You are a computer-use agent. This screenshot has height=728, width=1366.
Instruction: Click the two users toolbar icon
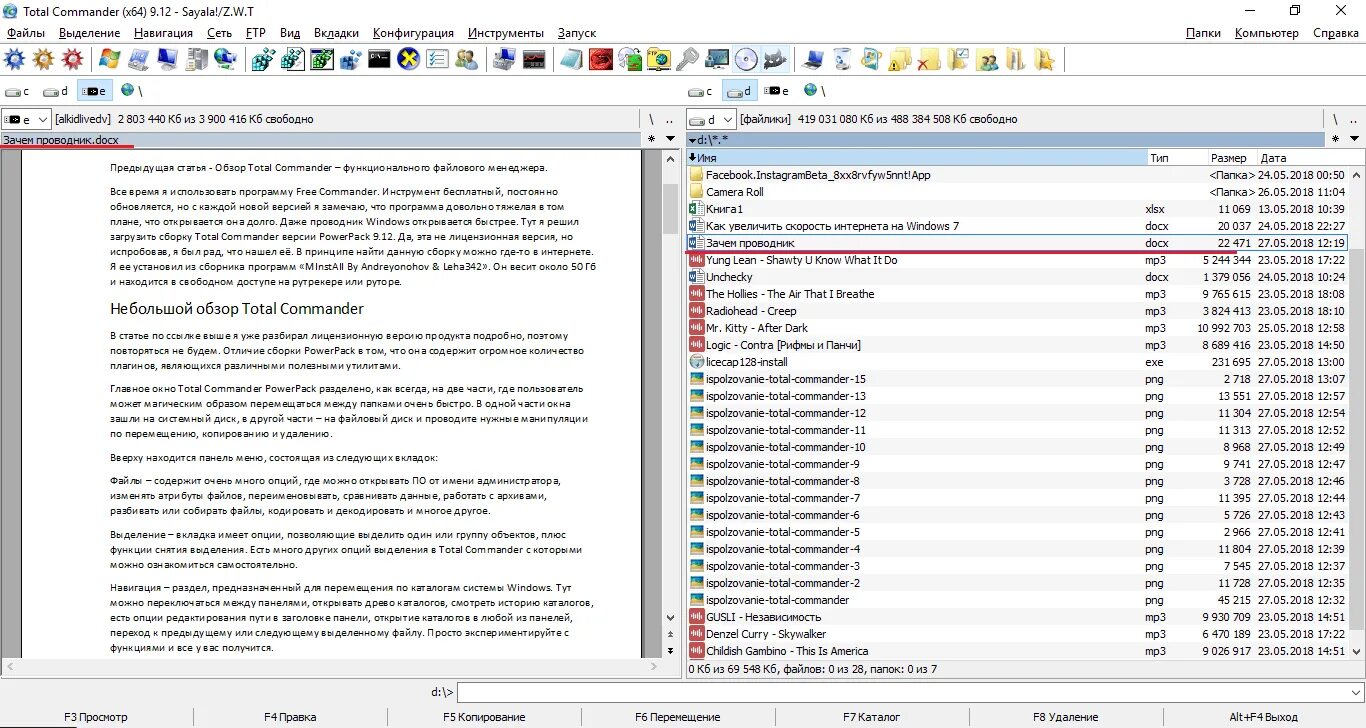466,59
